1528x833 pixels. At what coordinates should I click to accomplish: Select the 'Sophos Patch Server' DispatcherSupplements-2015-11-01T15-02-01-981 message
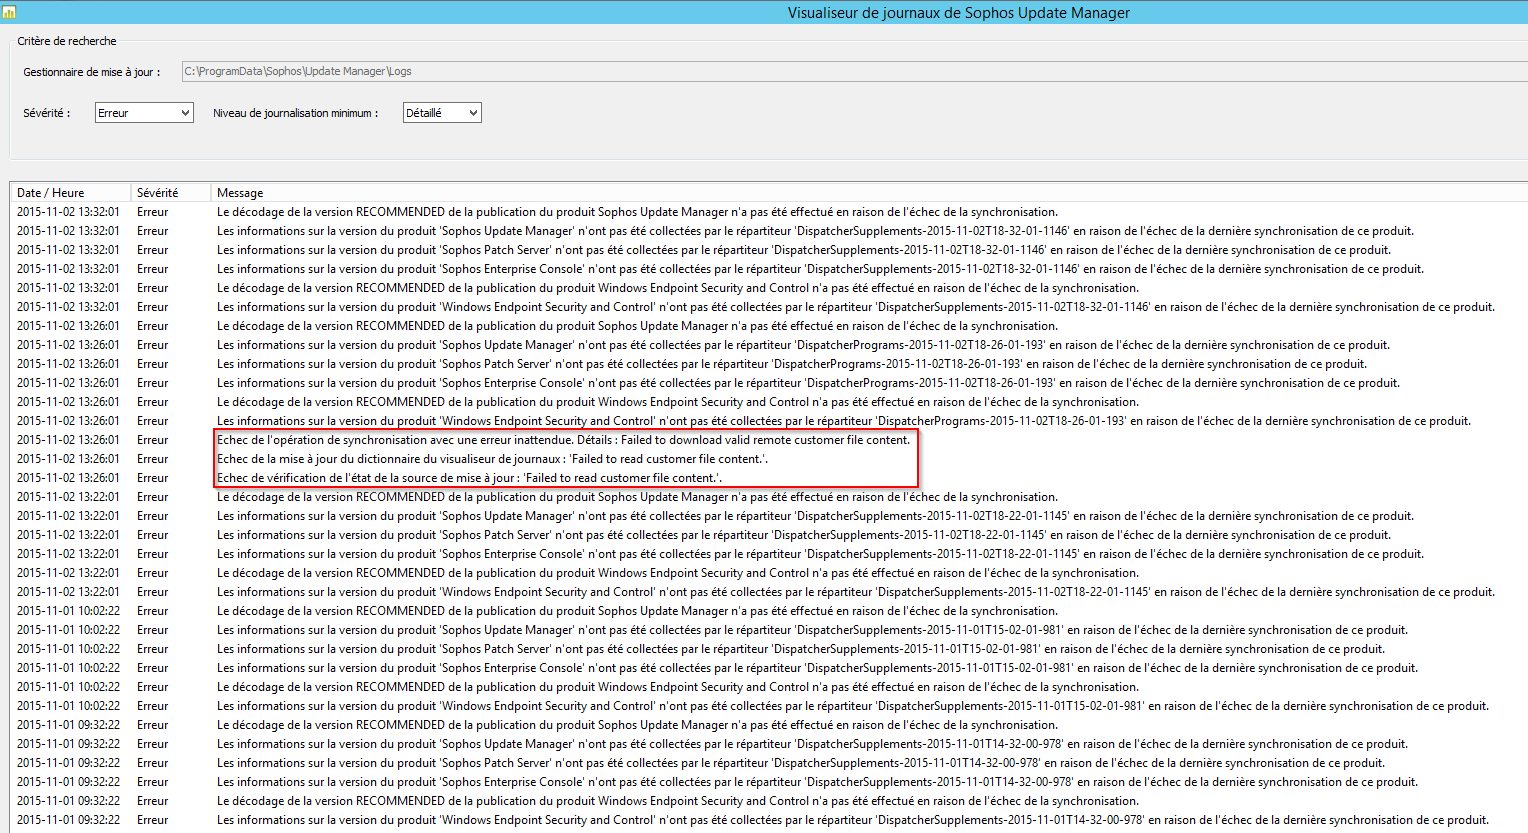(x=800, y=649)
